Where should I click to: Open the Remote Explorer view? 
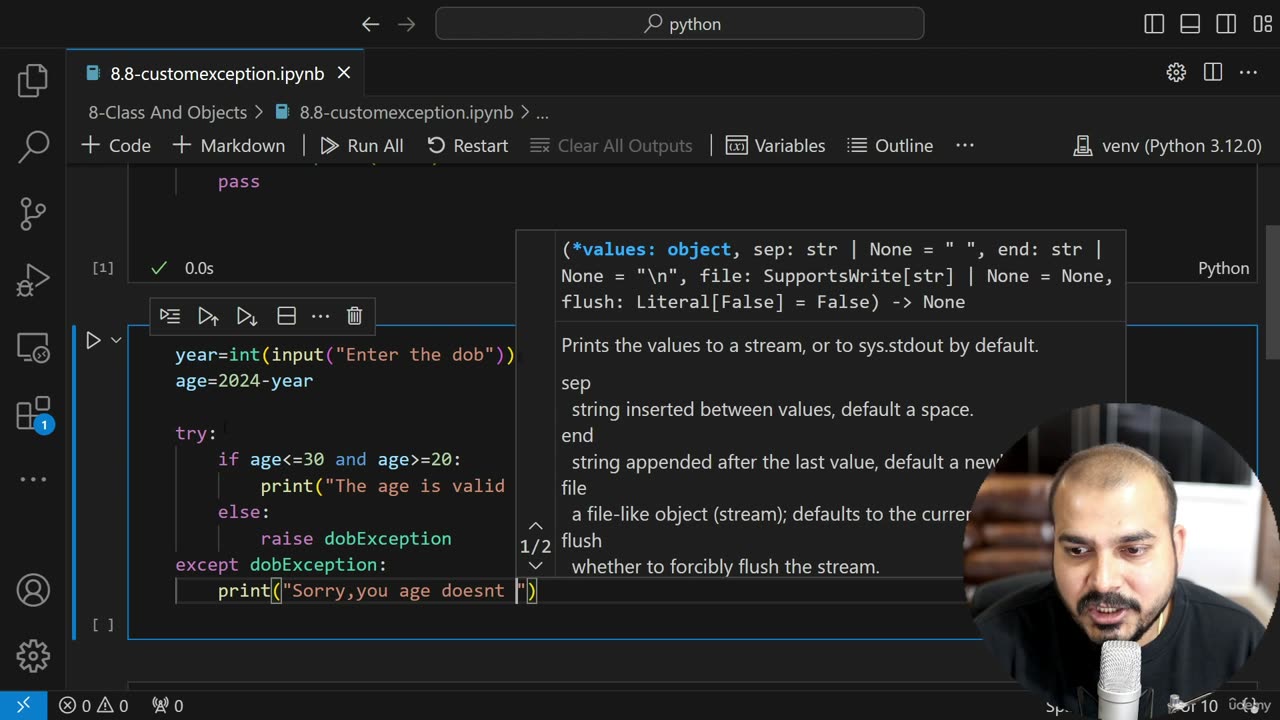pos(33,347)
